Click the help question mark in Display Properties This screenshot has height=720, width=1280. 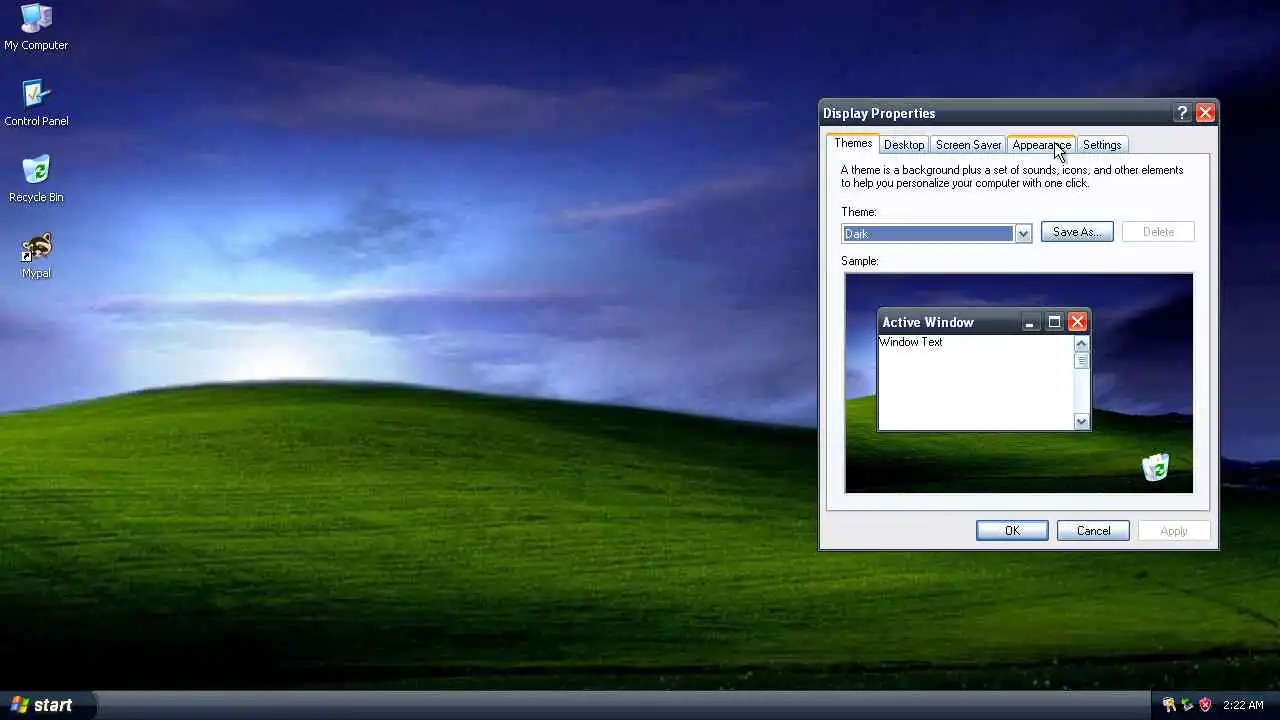click(x=1182, y=113)
